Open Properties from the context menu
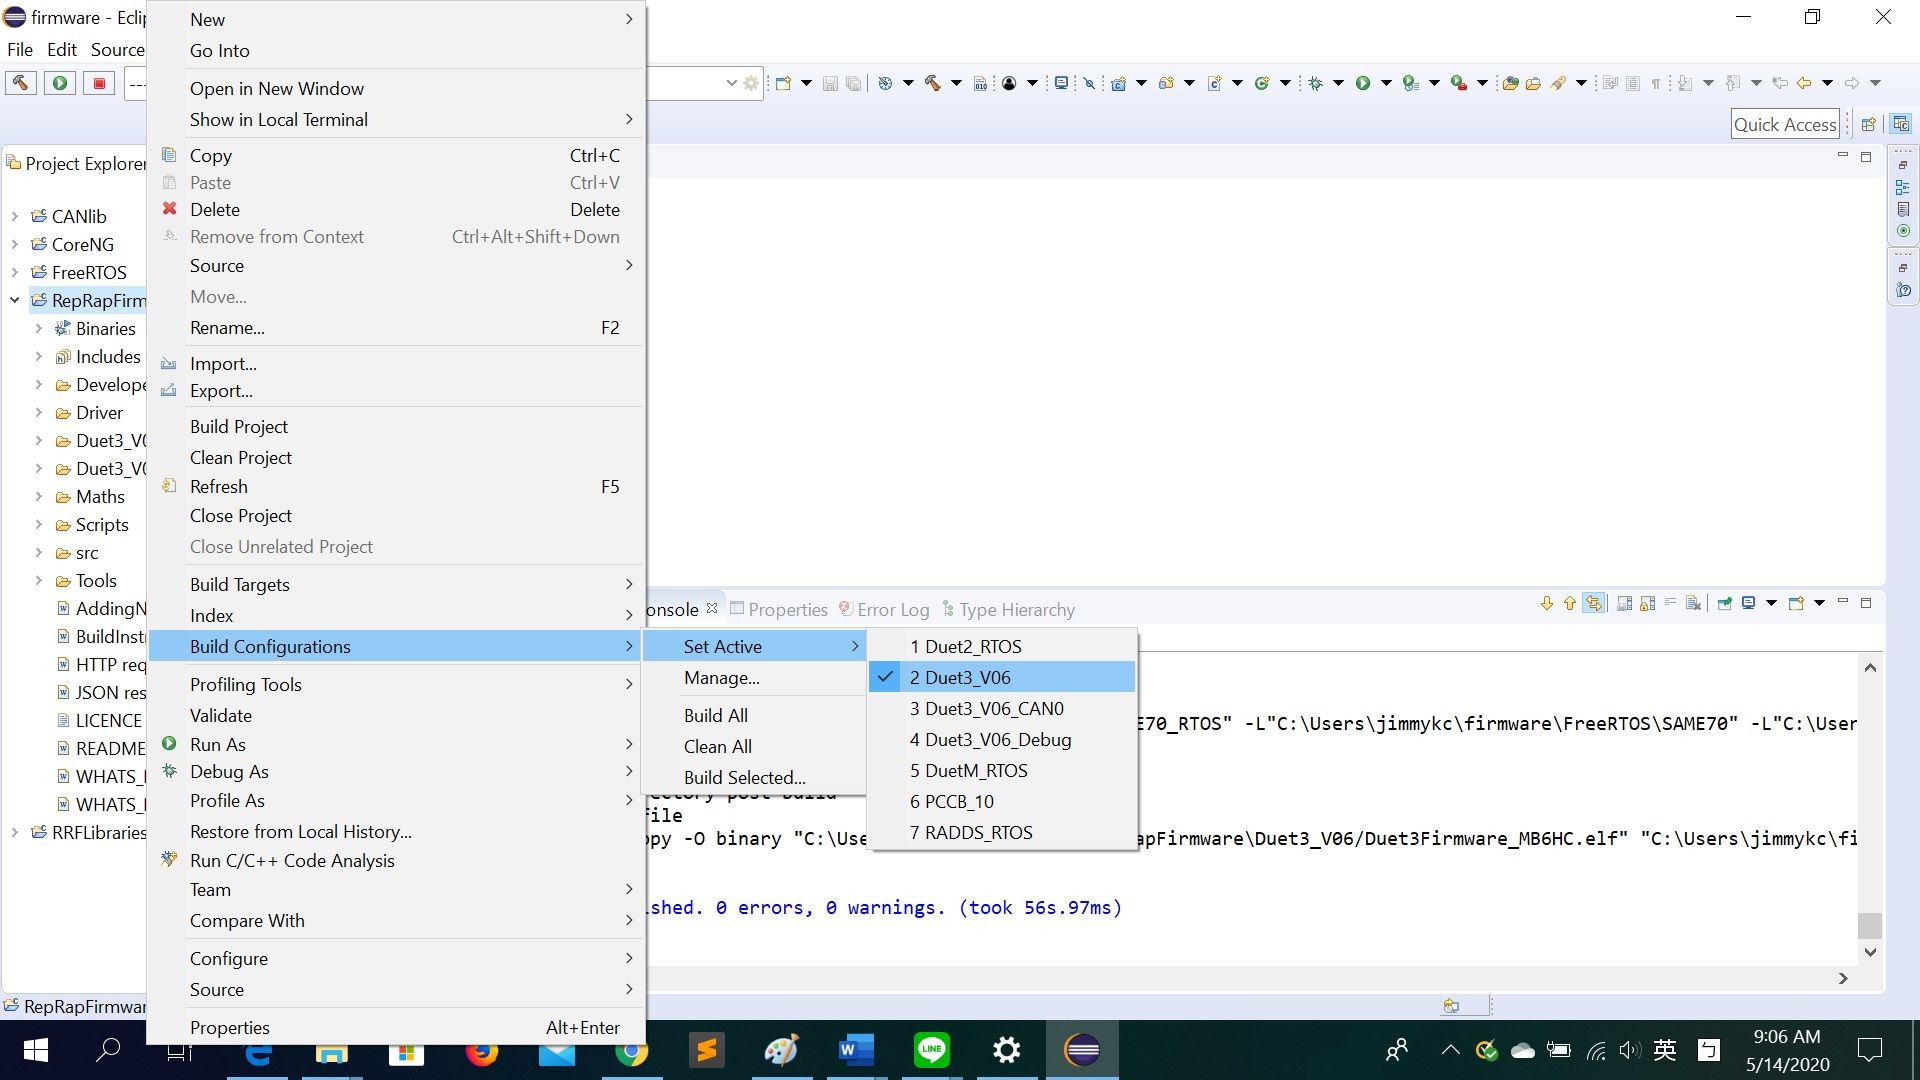This screenshot has width=1920, height=1080. pyautogui.click(x=396, y=1027)
